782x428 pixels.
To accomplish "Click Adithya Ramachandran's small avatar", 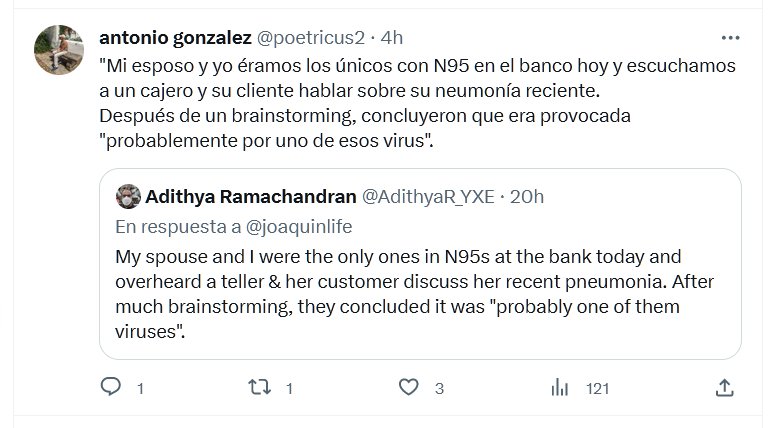I will click(x=127, y=196).
